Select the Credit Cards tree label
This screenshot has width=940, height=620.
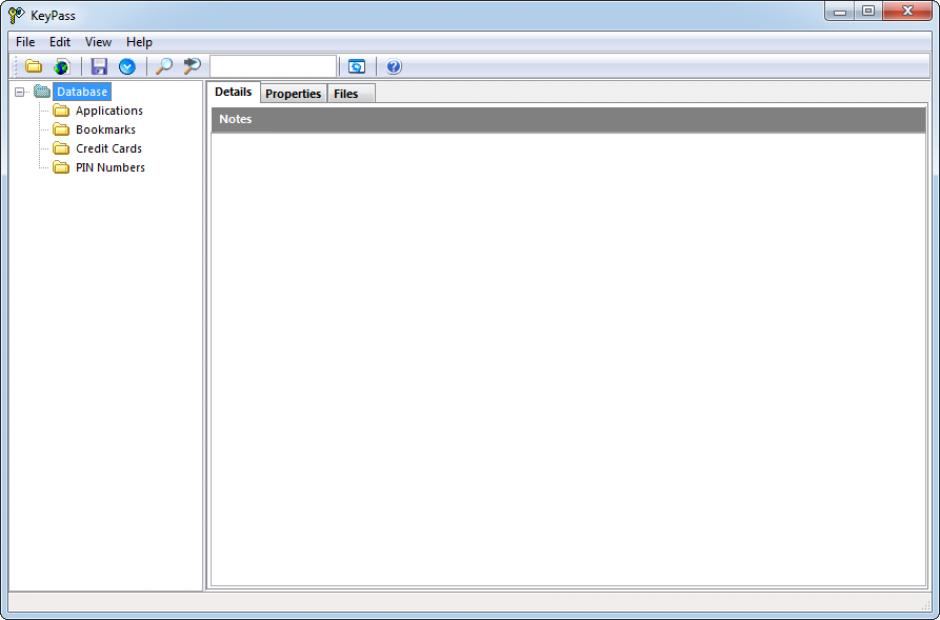click(x=109, y=148)
